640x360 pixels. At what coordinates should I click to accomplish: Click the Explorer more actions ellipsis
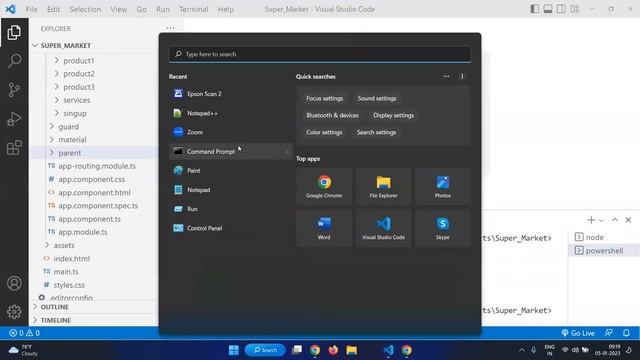pos(170,29)
